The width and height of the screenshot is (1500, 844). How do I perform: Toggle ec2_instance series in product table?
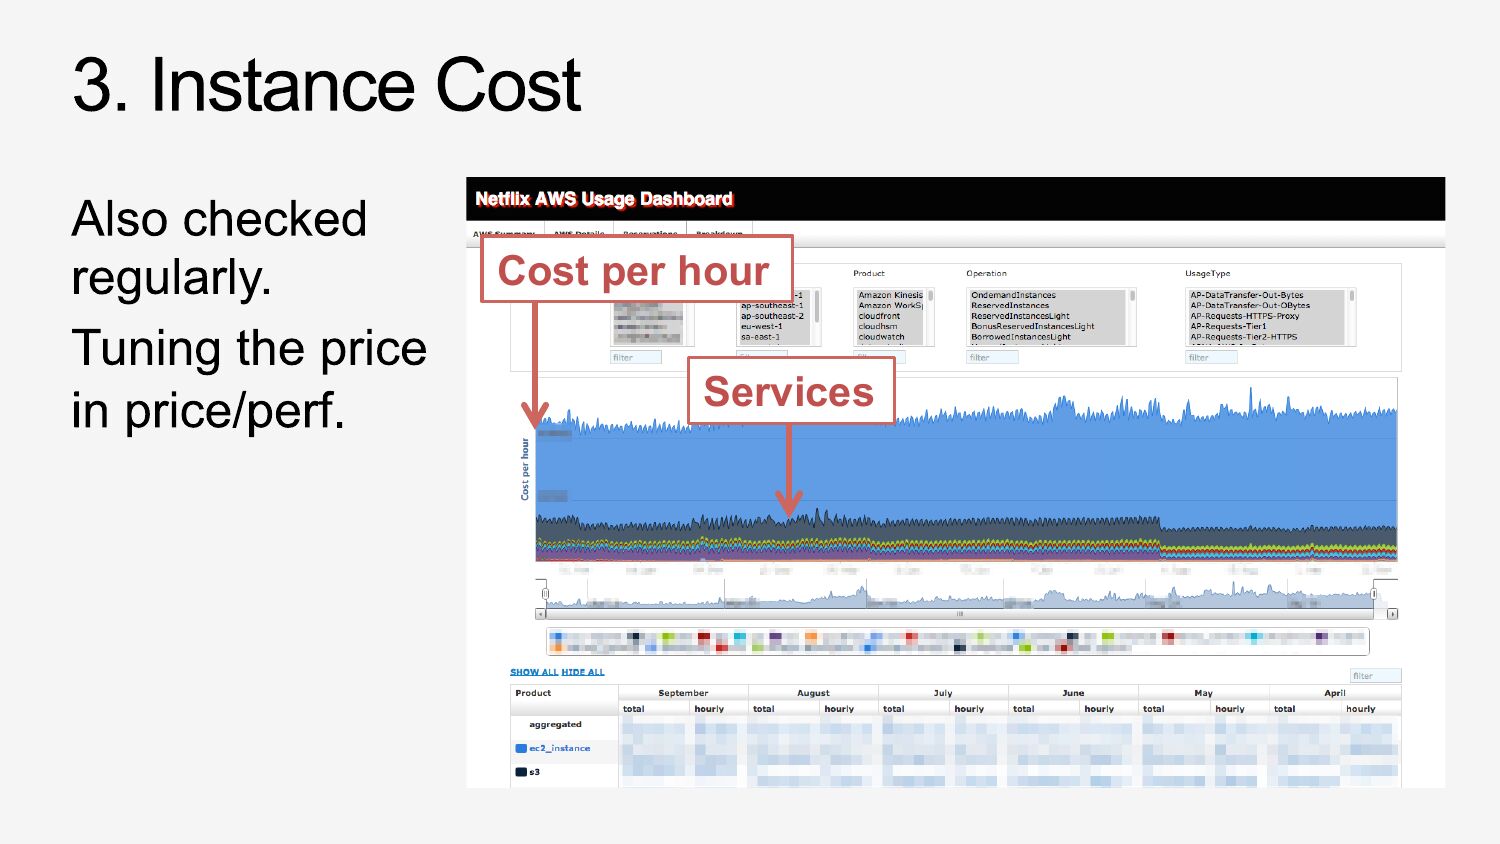(x=560, y=748)
